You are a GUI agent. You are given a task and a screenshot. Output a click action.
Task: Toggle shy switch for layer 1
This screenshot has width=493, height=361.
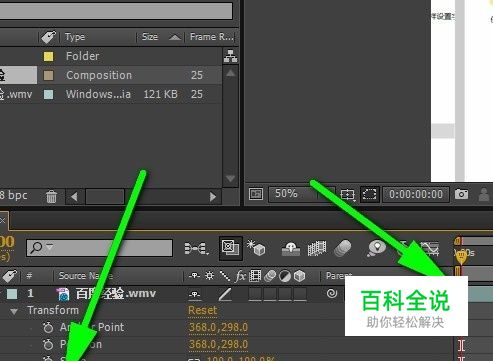click(195, 294)
